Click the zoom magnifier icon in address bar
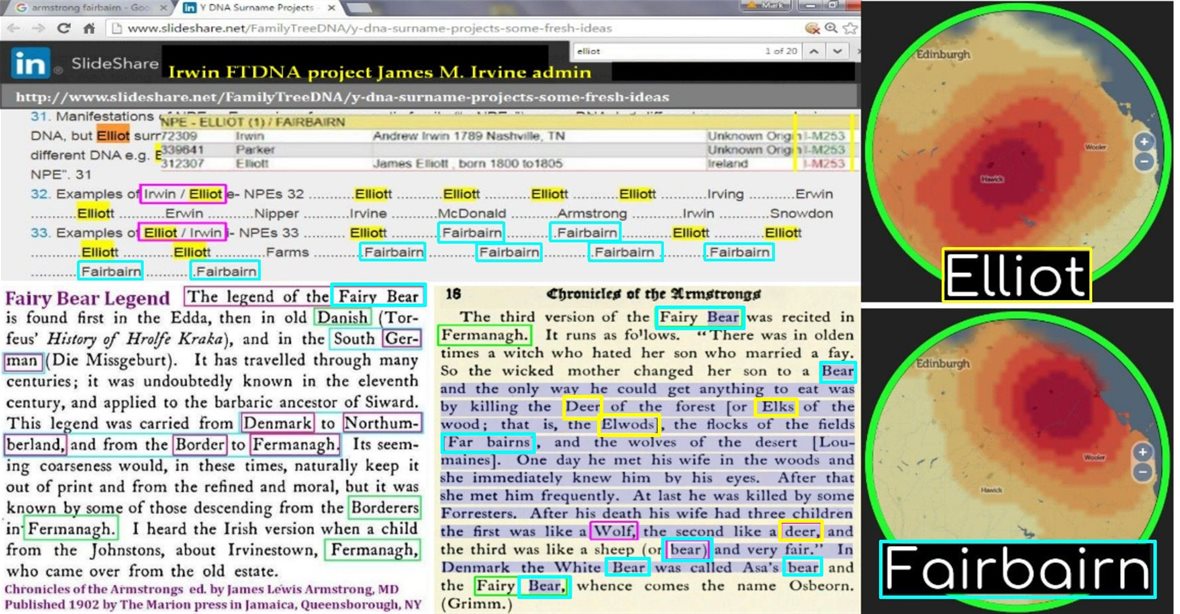This screenshot has width=1180, height=614. click(830, 28)
